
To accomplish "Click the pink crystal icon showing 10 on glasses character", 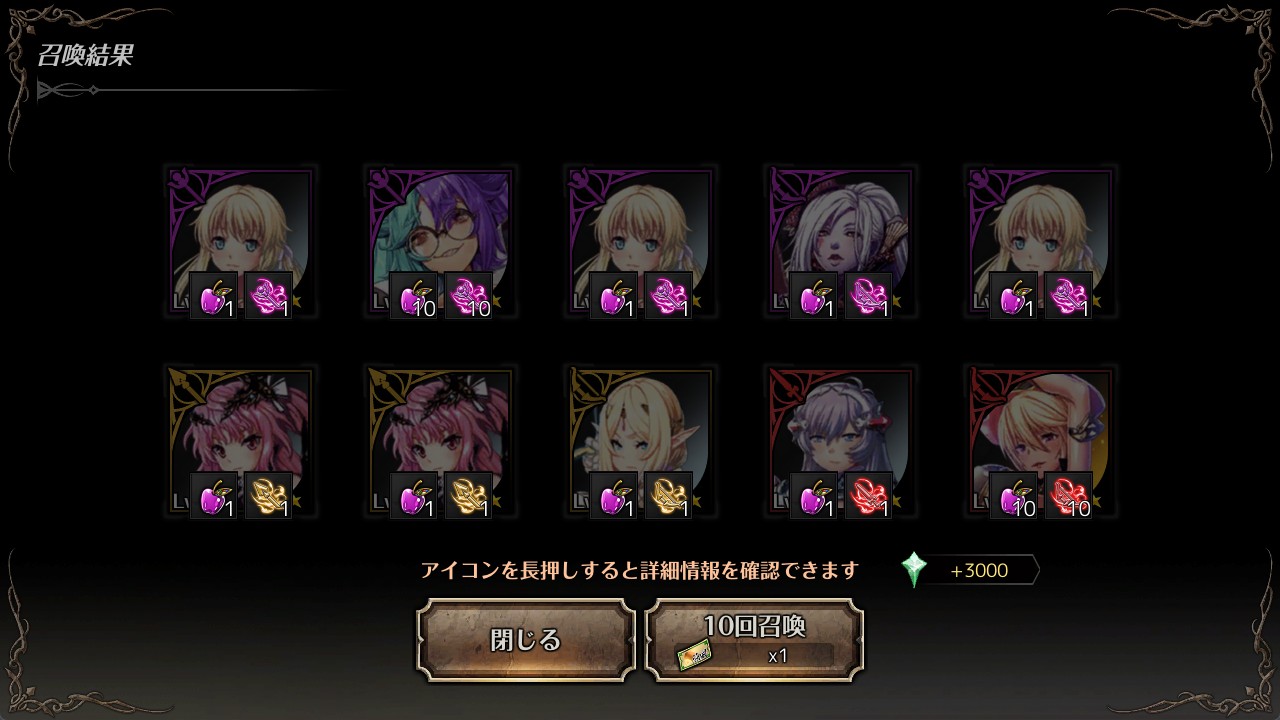I will [469, 296].
